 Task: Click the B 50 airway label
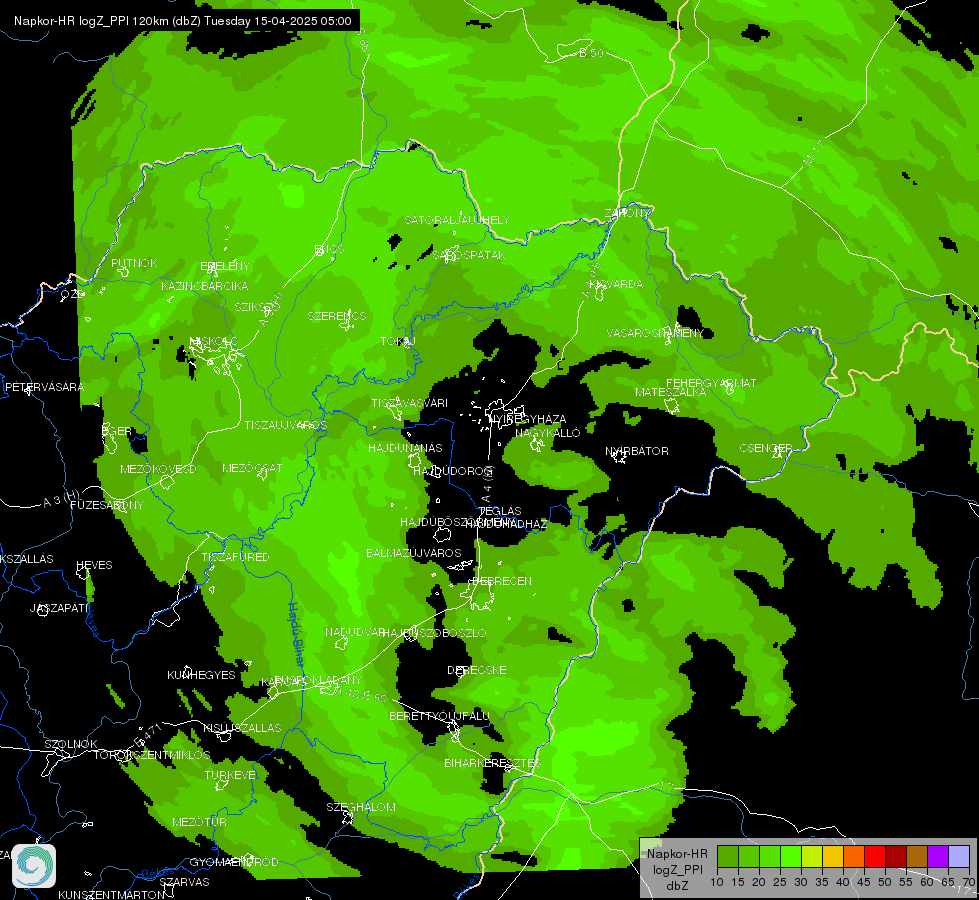coord(591,53)
